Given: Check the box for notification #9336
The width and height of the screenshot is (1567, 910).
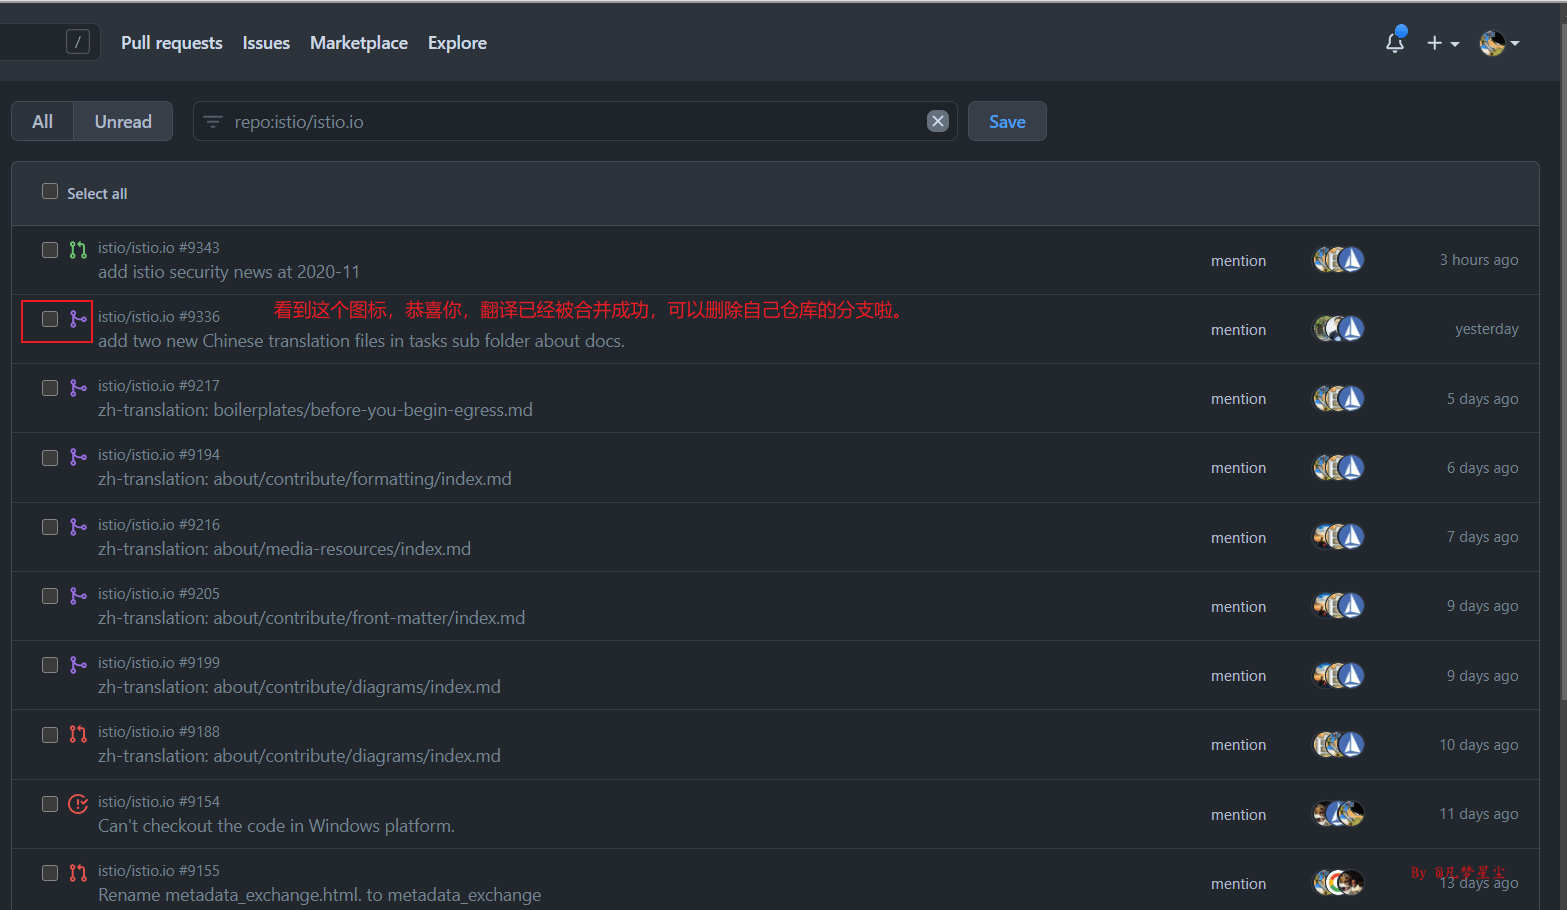Looking at the screenshot, I should tap(50, 319).
